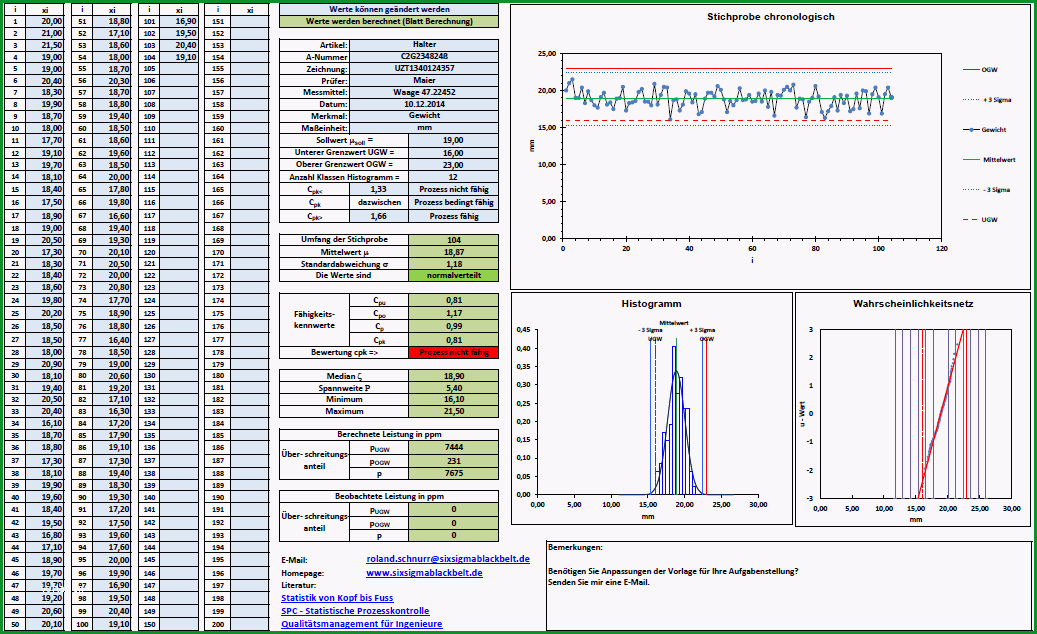
Task: Select xi cell for sample 73 '20,80'
Action: pos(112,288)
